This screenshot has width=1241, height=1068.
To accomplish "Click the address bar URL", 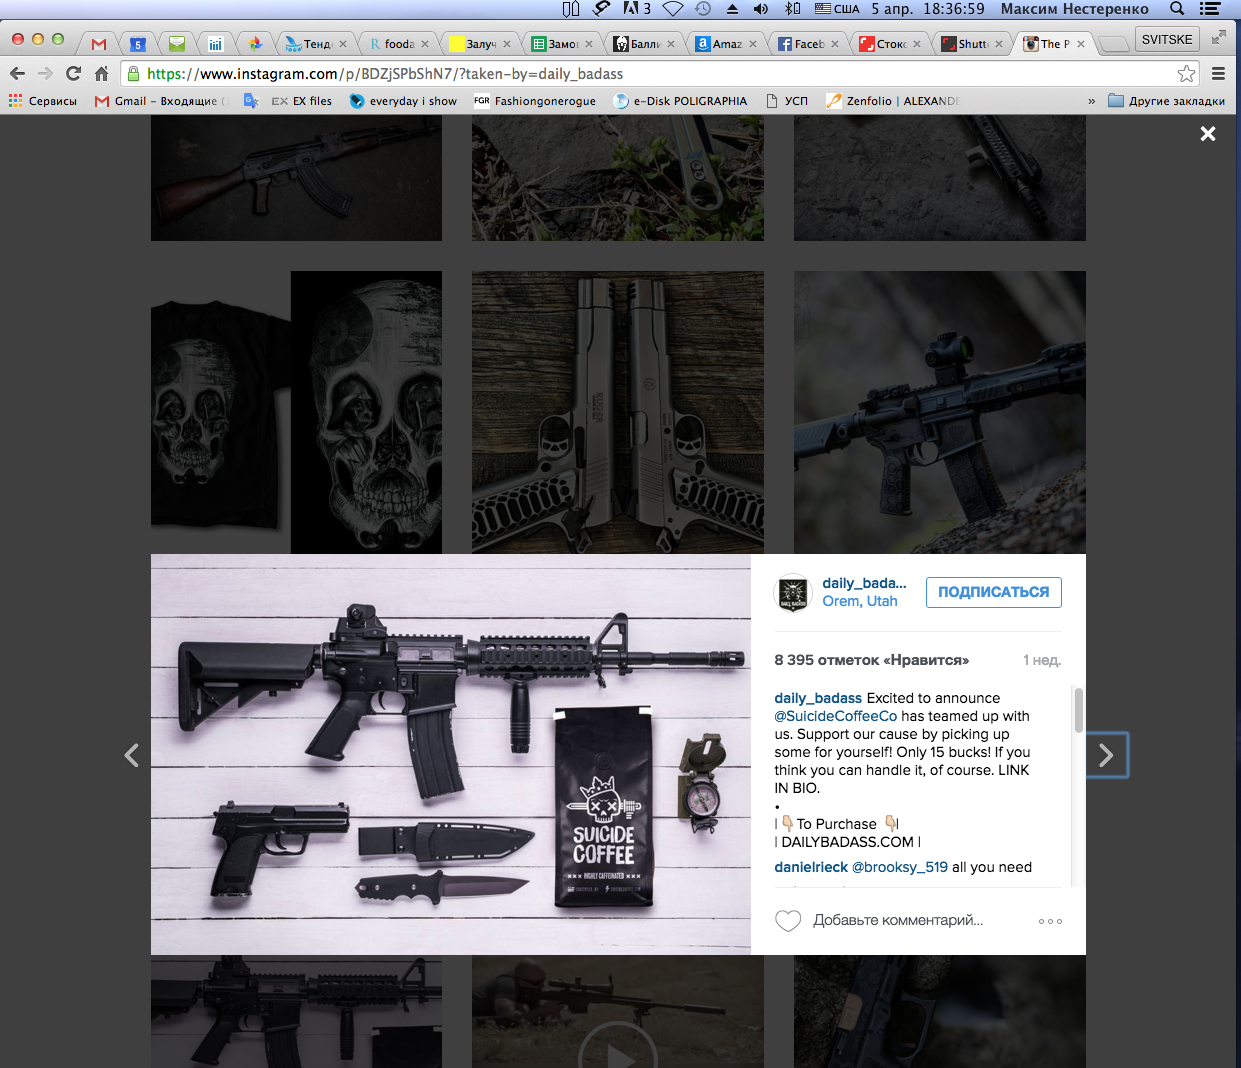I will click(385, 74).
